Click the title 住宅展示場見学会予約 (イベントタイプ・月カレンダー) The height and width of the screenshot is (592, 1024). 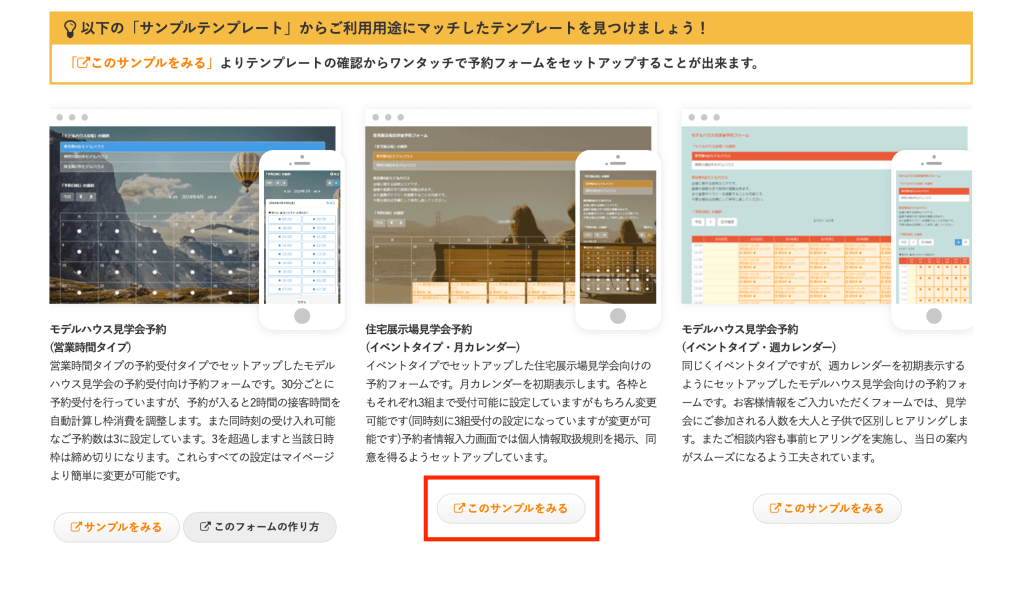pos(442,338)
